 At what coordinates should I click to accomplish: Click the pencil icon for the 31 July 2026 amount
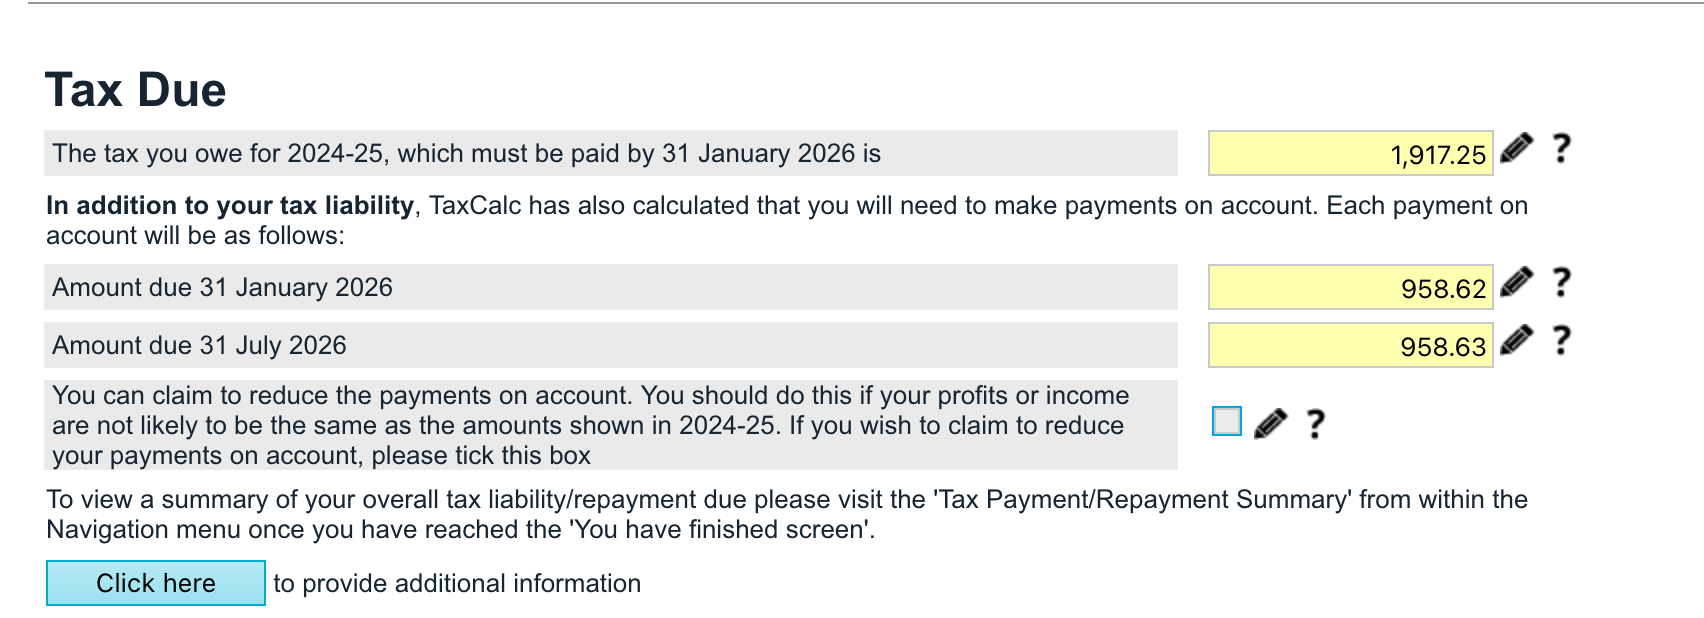coord(1516,341)
